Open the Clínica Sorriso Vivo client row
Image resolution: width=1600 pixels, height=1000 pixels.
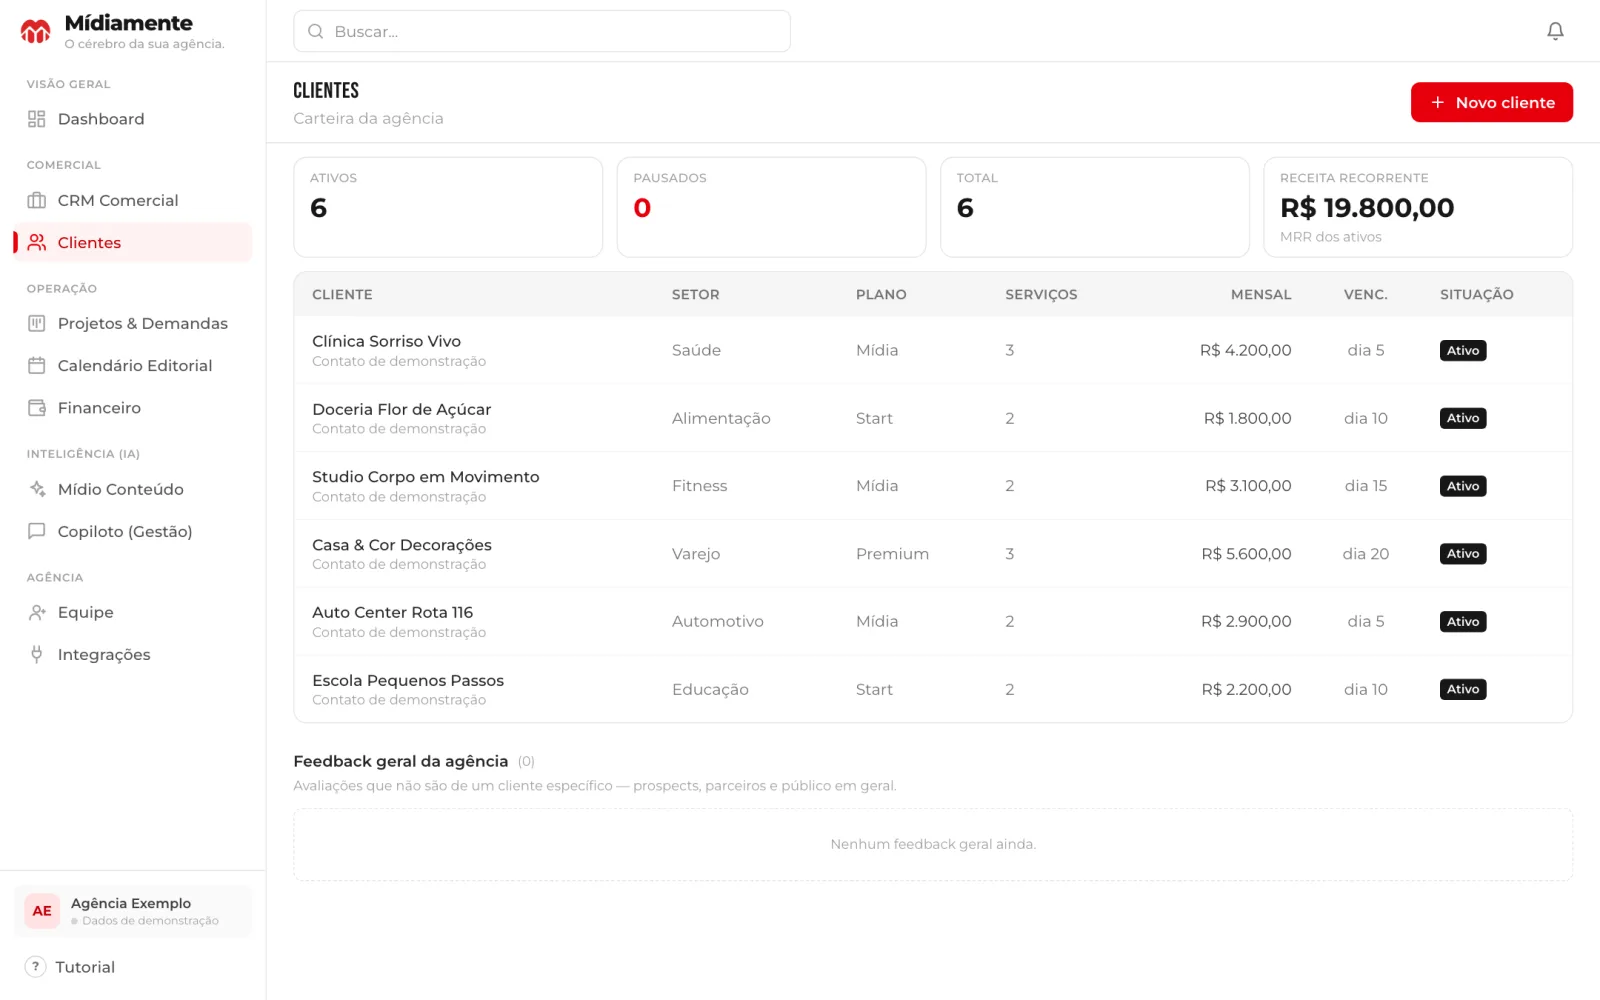pos(933,350)
